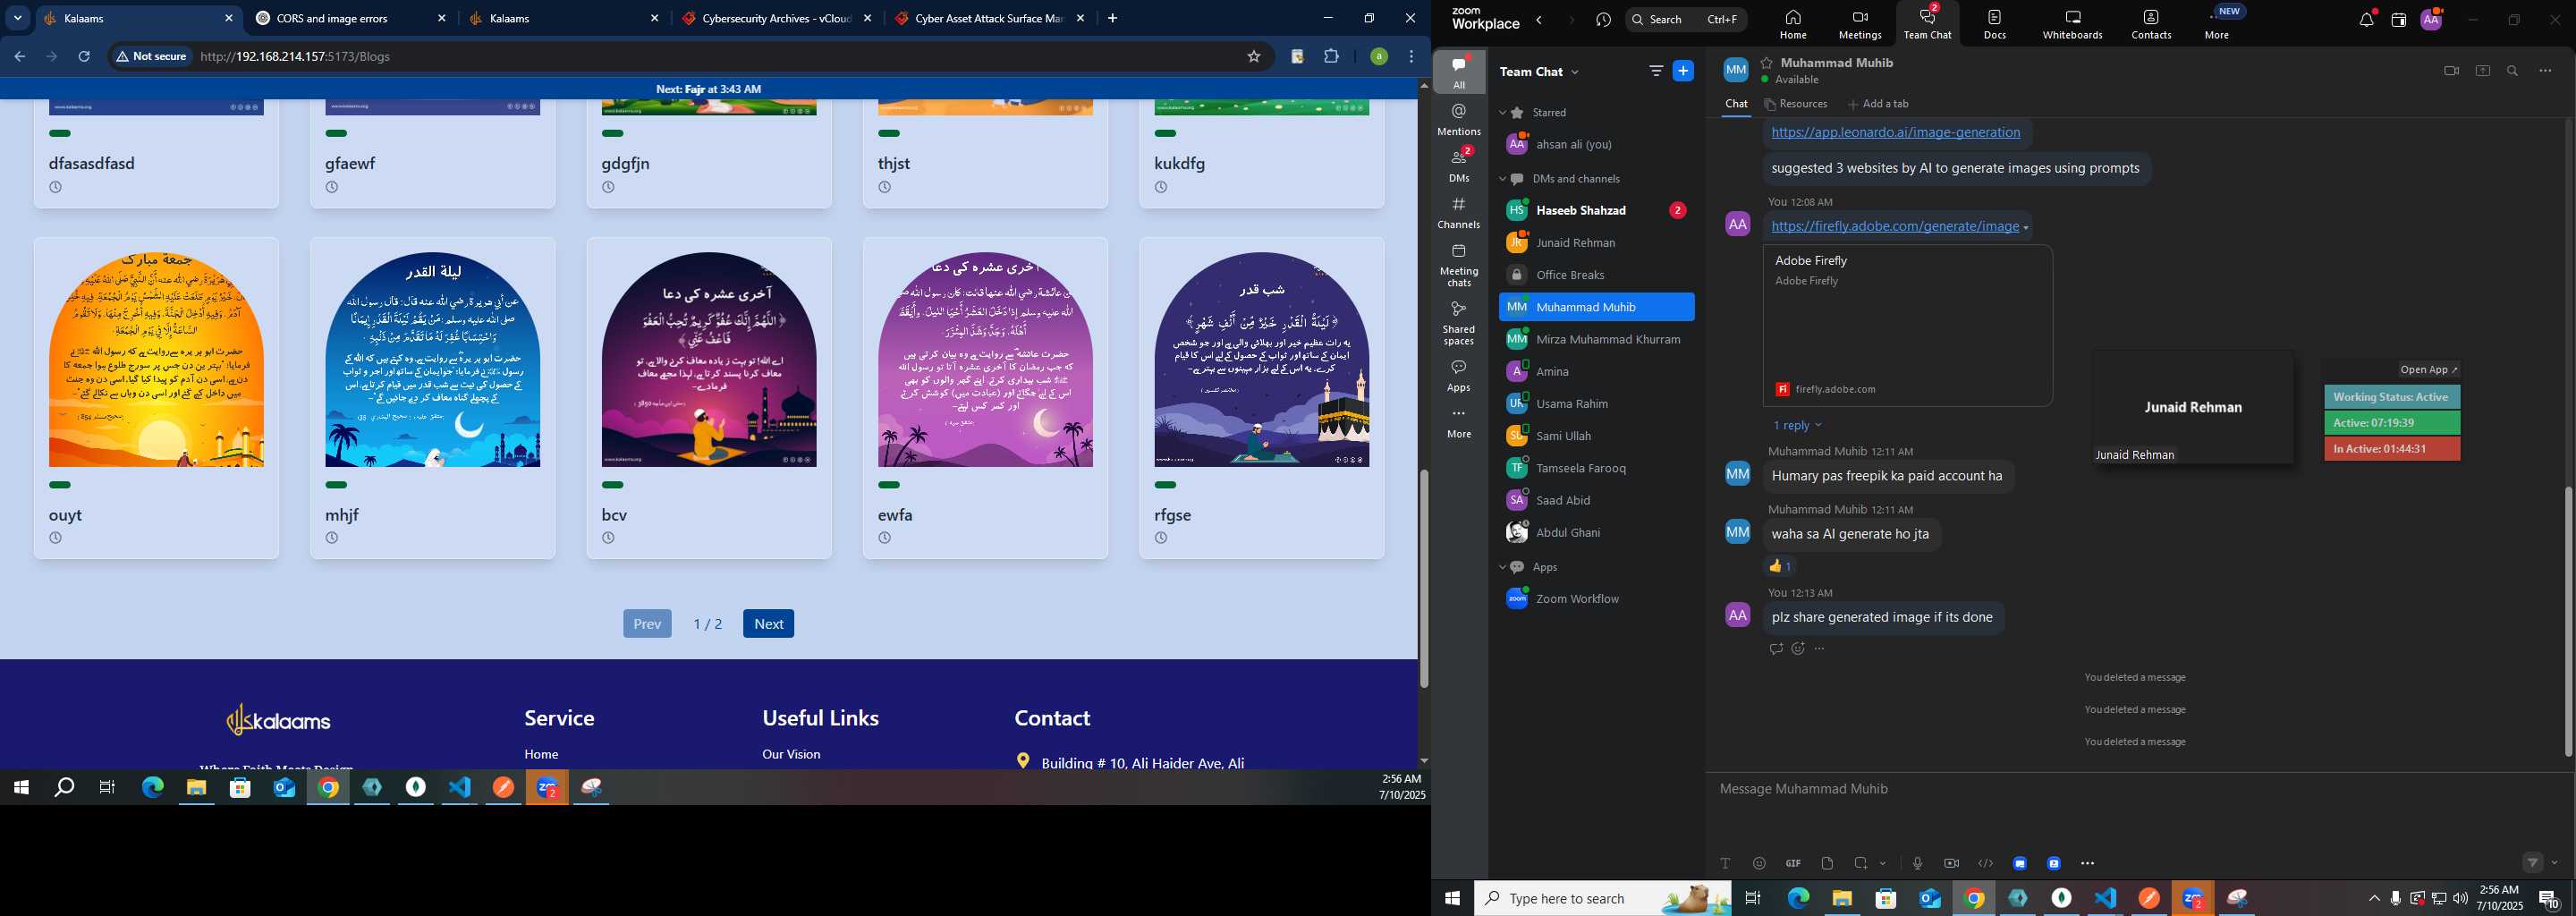Open Zoom Docs tab

pyautogui.click(x=1995, y=24)
